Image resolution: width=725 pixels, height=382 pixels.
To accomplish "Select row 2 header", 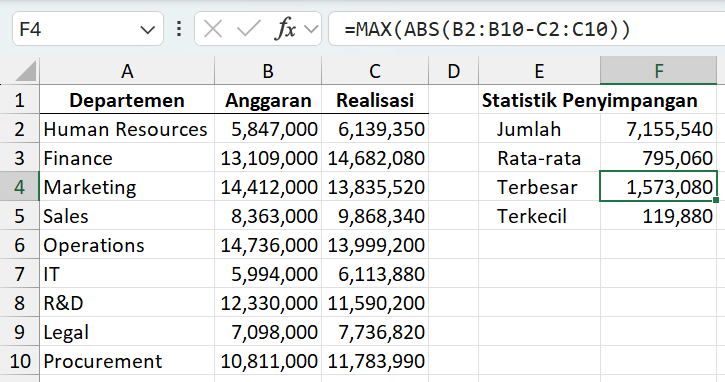I will tap(19, 129).
